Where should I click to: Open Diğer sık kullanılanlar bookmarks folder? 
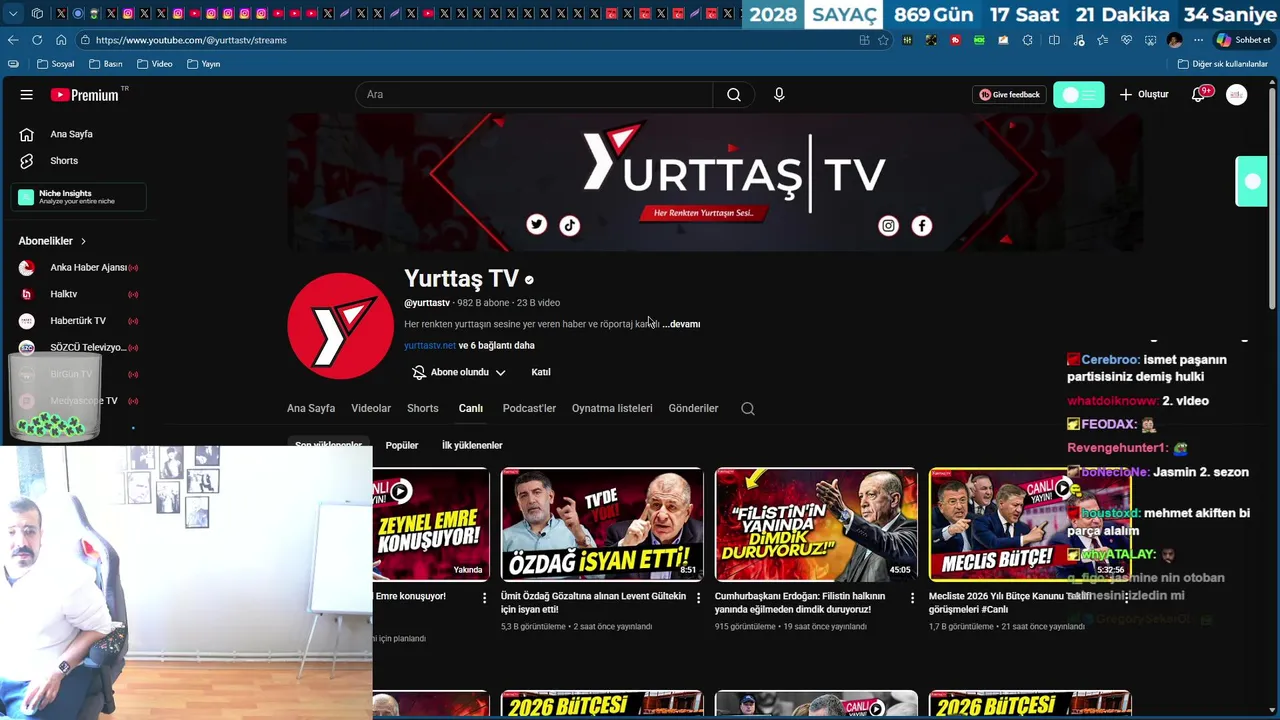[1222, 64]
